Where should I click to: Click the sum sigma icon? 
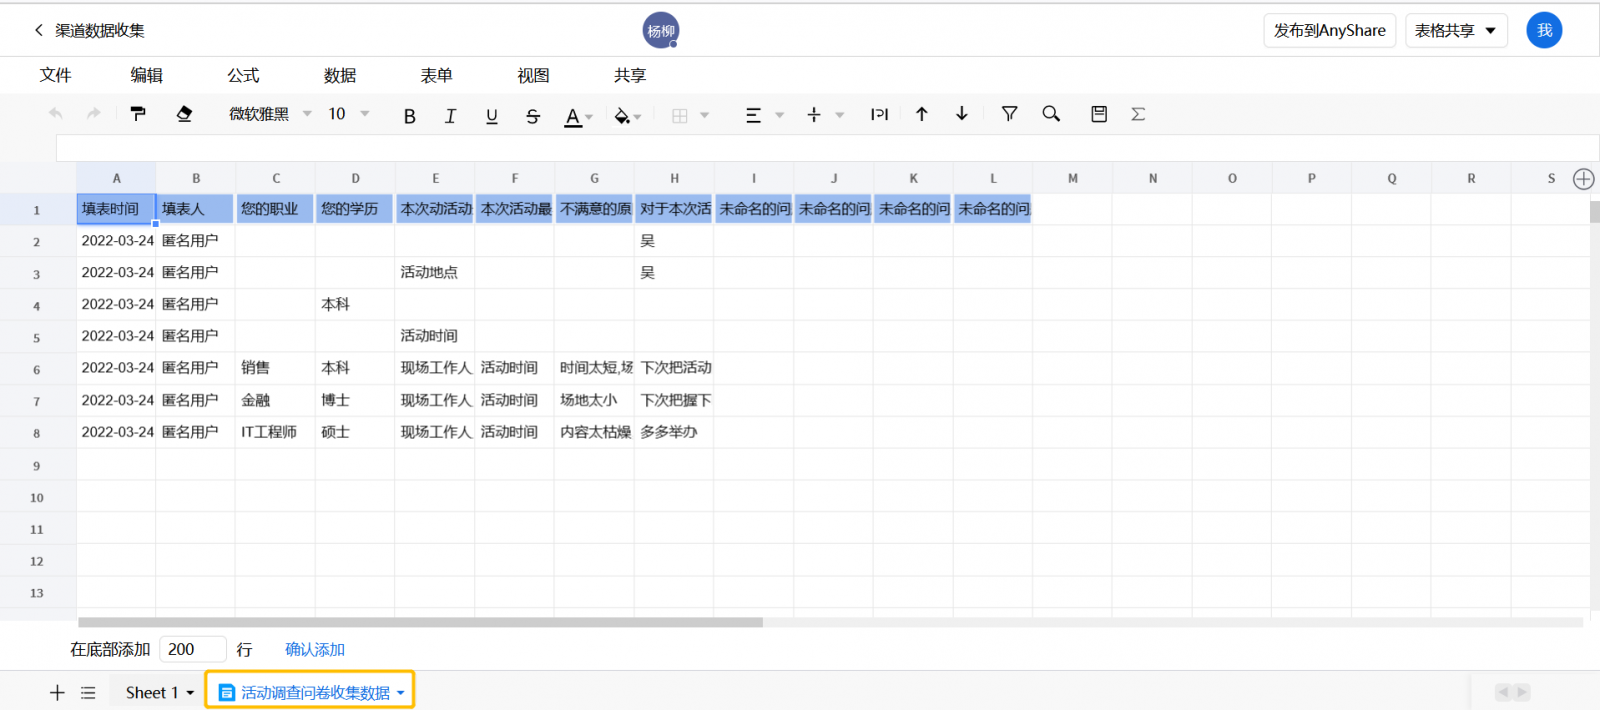(1138, 114)
